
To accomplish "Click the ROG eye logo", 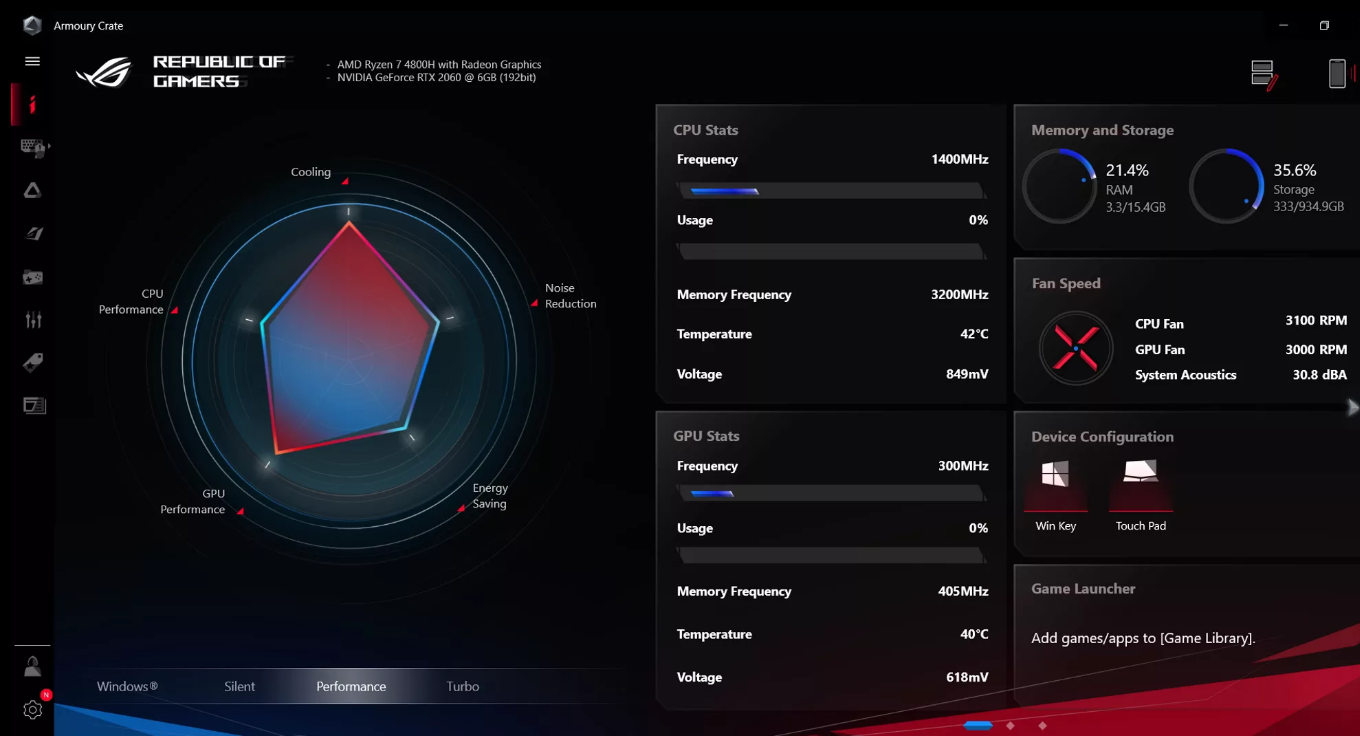I will [x=104, y=72].
